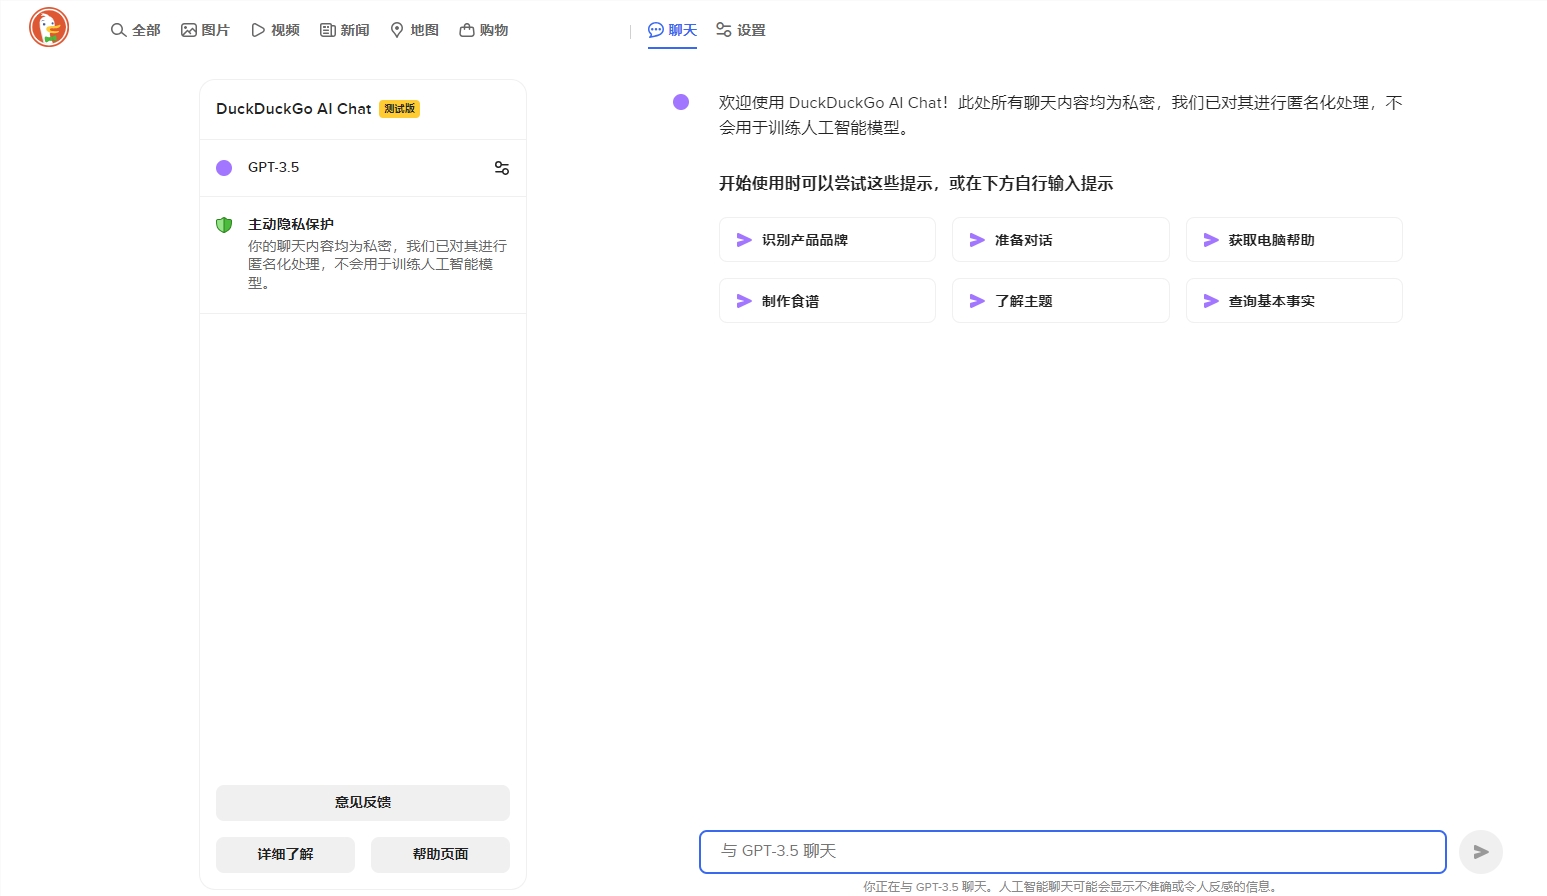Click the green privacy shield icon
This screenshot has width=1547, height=896.
224,225
